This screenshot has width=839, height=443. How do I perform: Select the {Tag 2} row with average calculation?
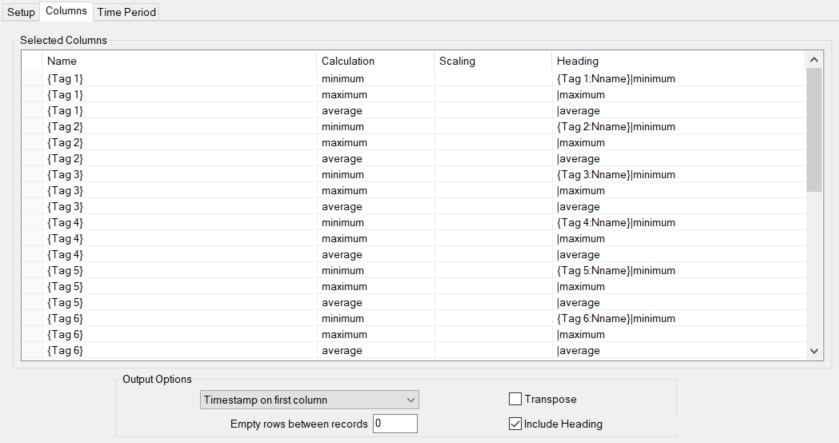(x=414, y=159)
